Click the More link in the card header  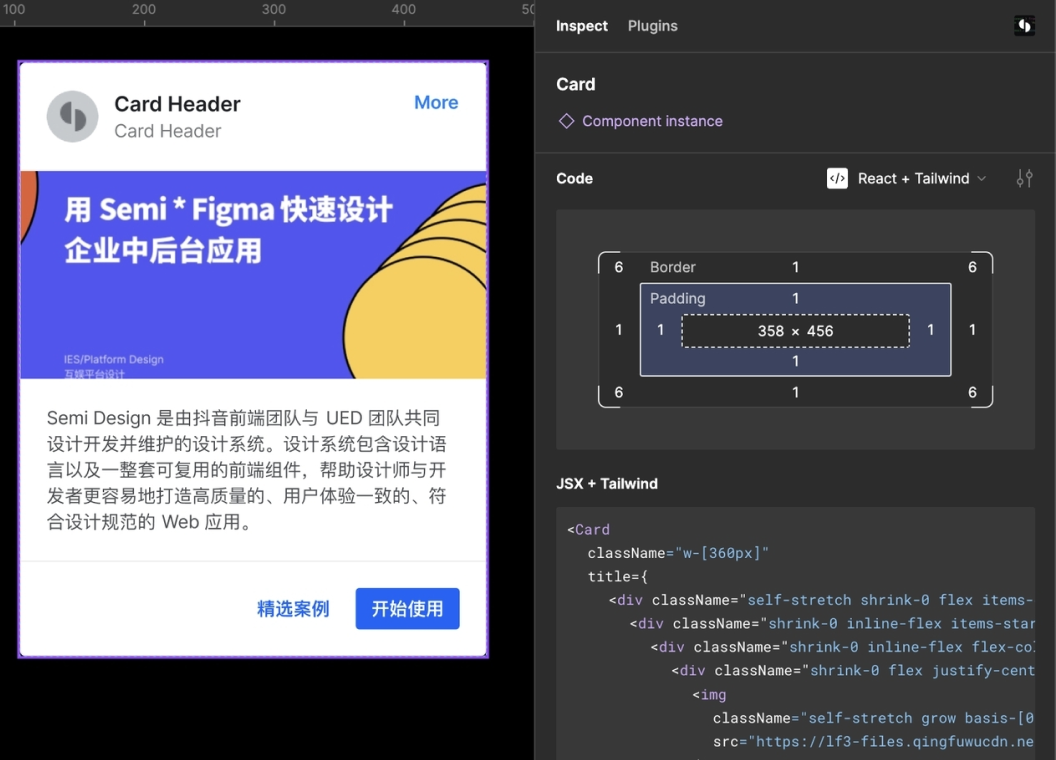click(436, 102)
